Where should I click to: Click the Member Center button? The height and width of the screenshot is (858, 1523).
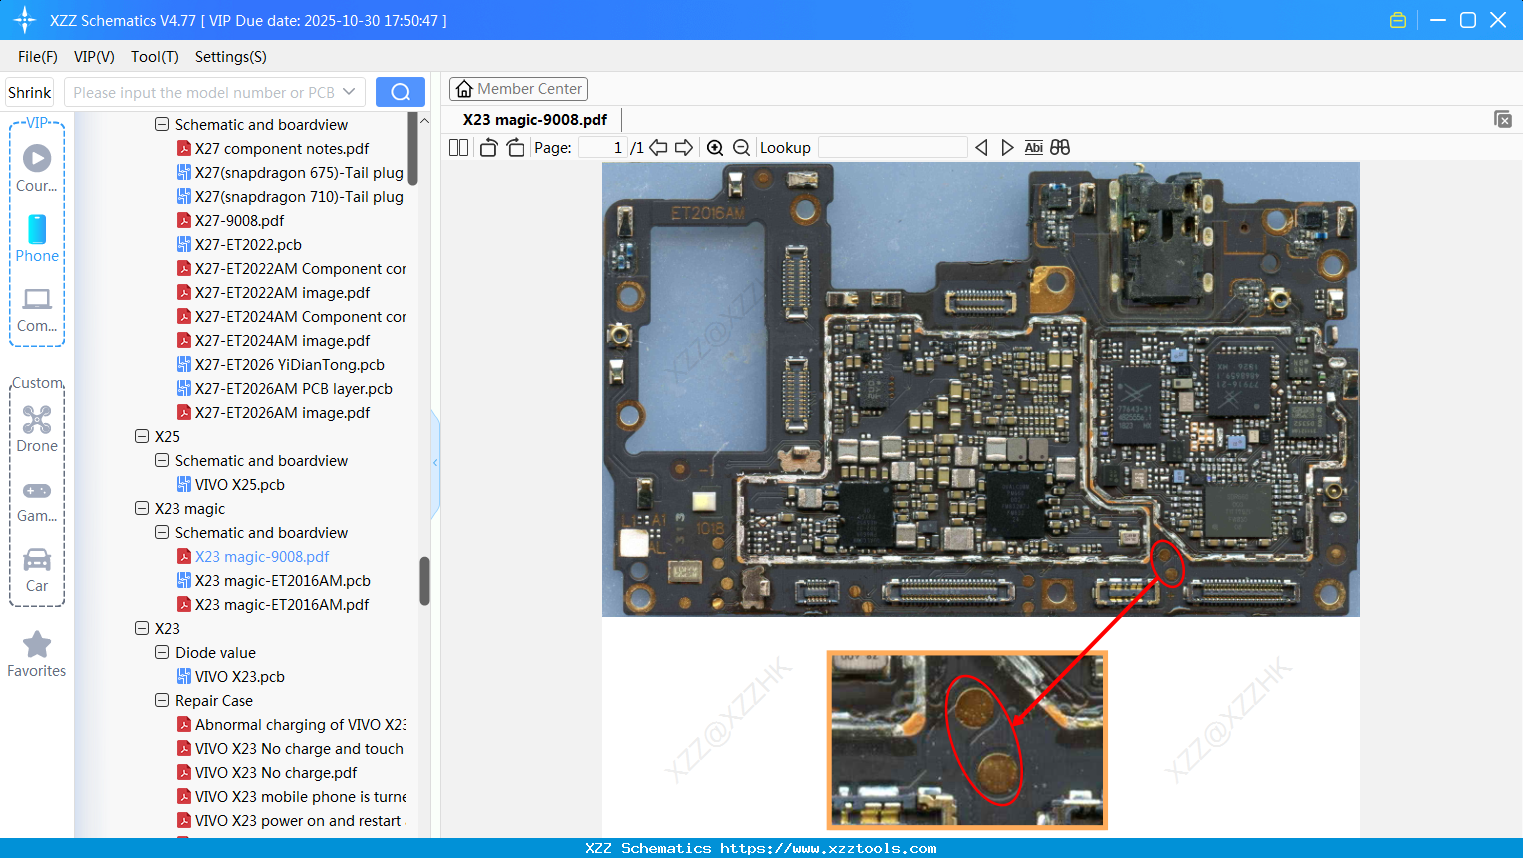click(518, 89)
